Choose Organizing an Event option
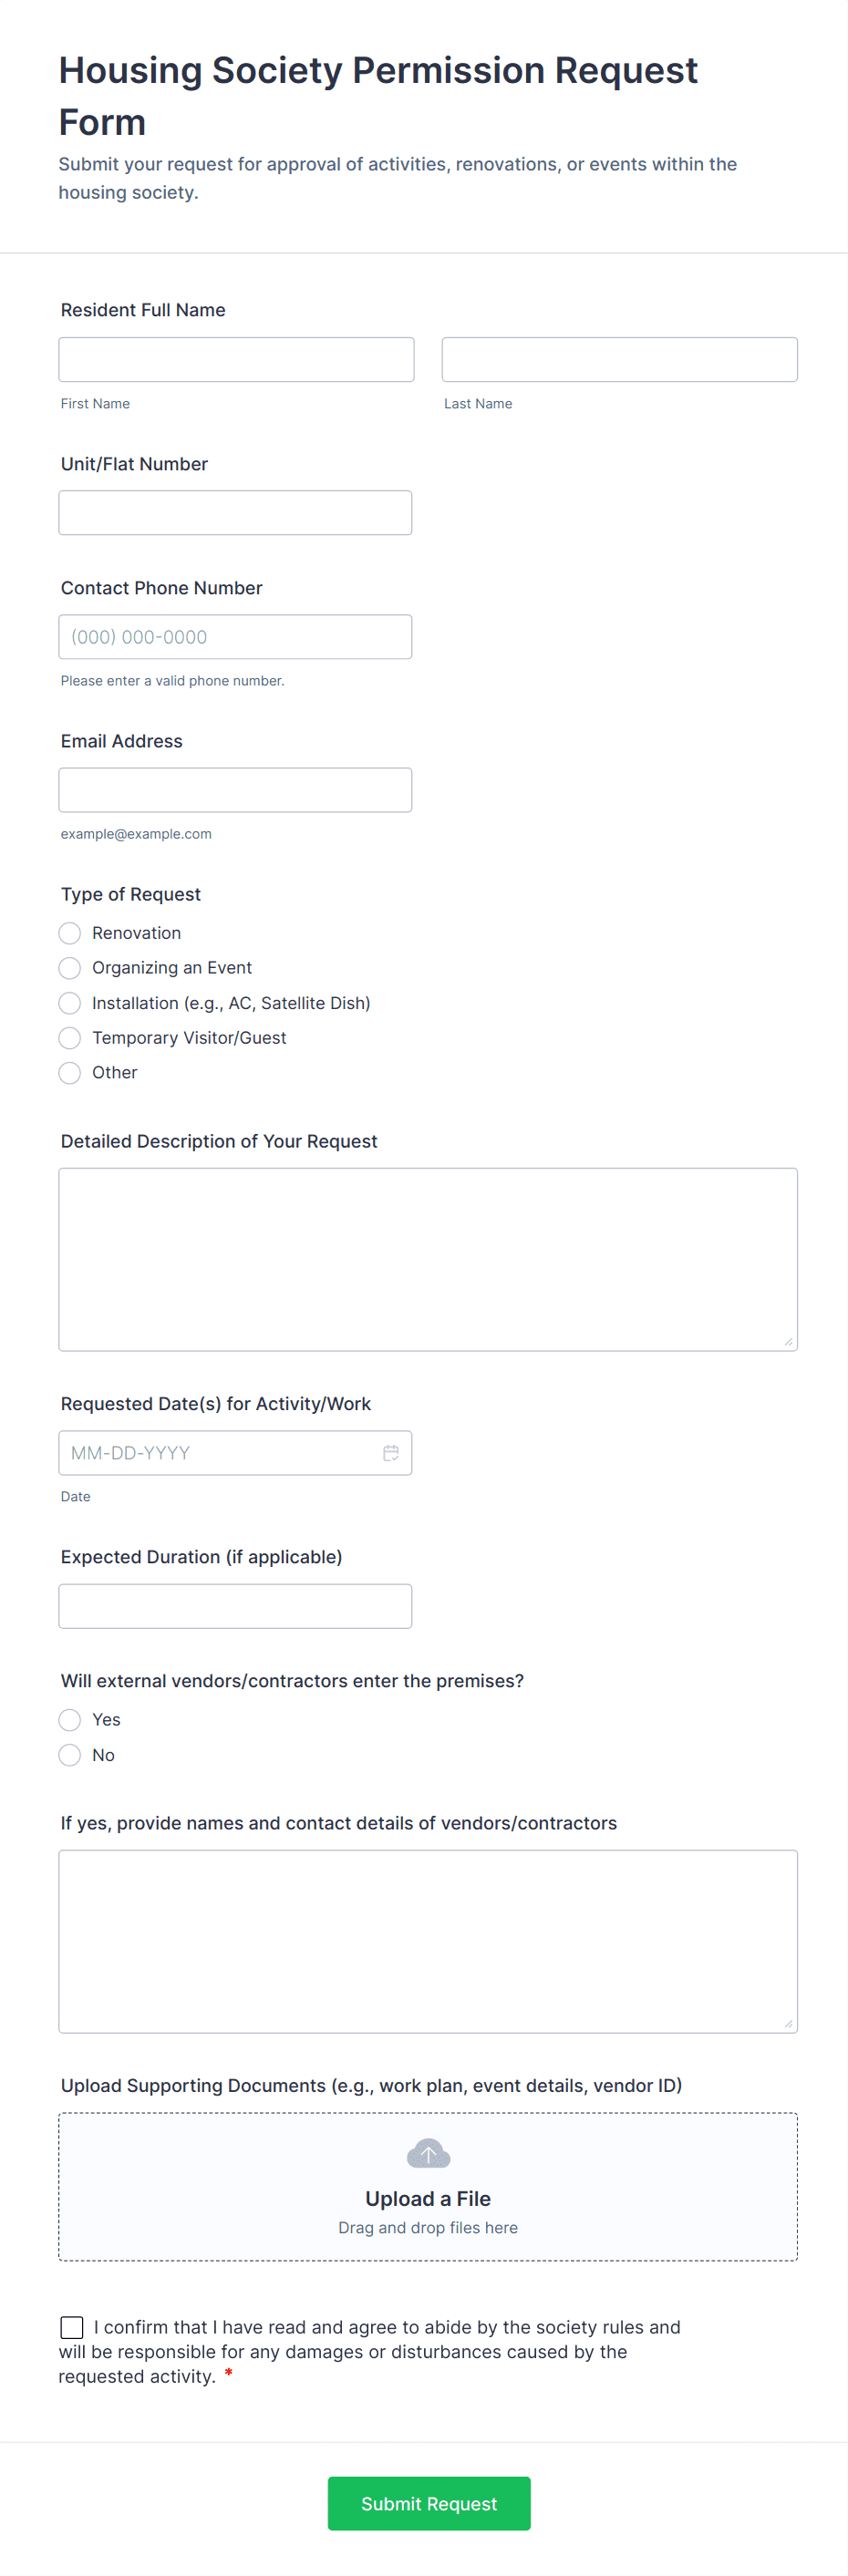 (x=70, y=968)
